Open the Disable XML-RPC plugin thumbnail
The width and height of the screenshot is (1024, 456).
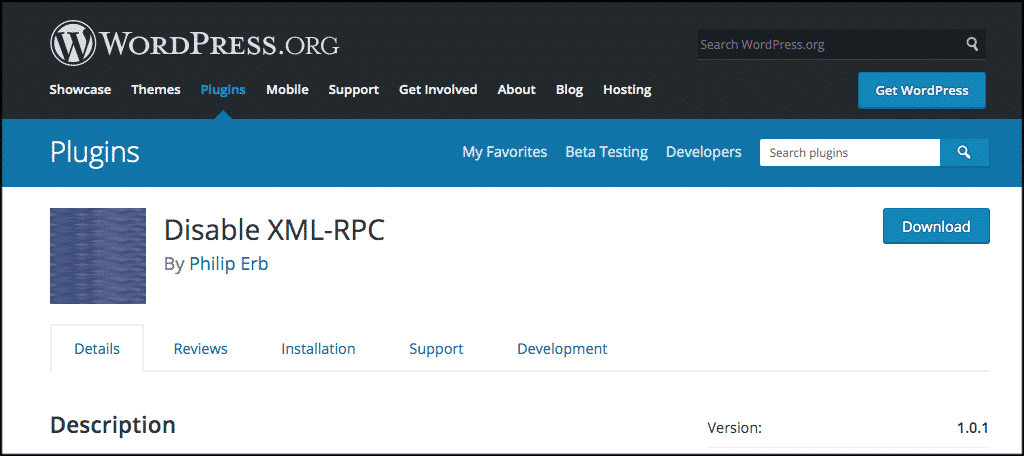pyautogui.click(x=98, y=256)
